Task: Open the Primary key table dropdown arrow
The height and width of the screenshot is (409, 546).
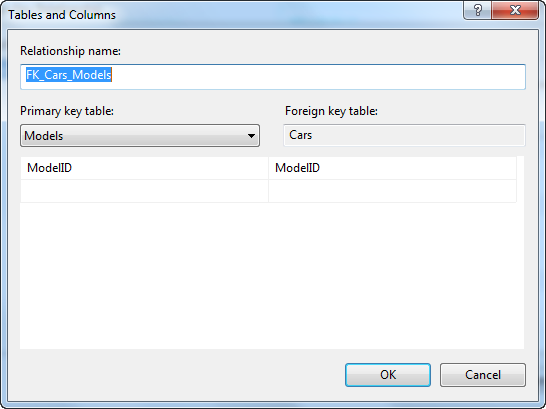Action: click(x=251, y=136)
